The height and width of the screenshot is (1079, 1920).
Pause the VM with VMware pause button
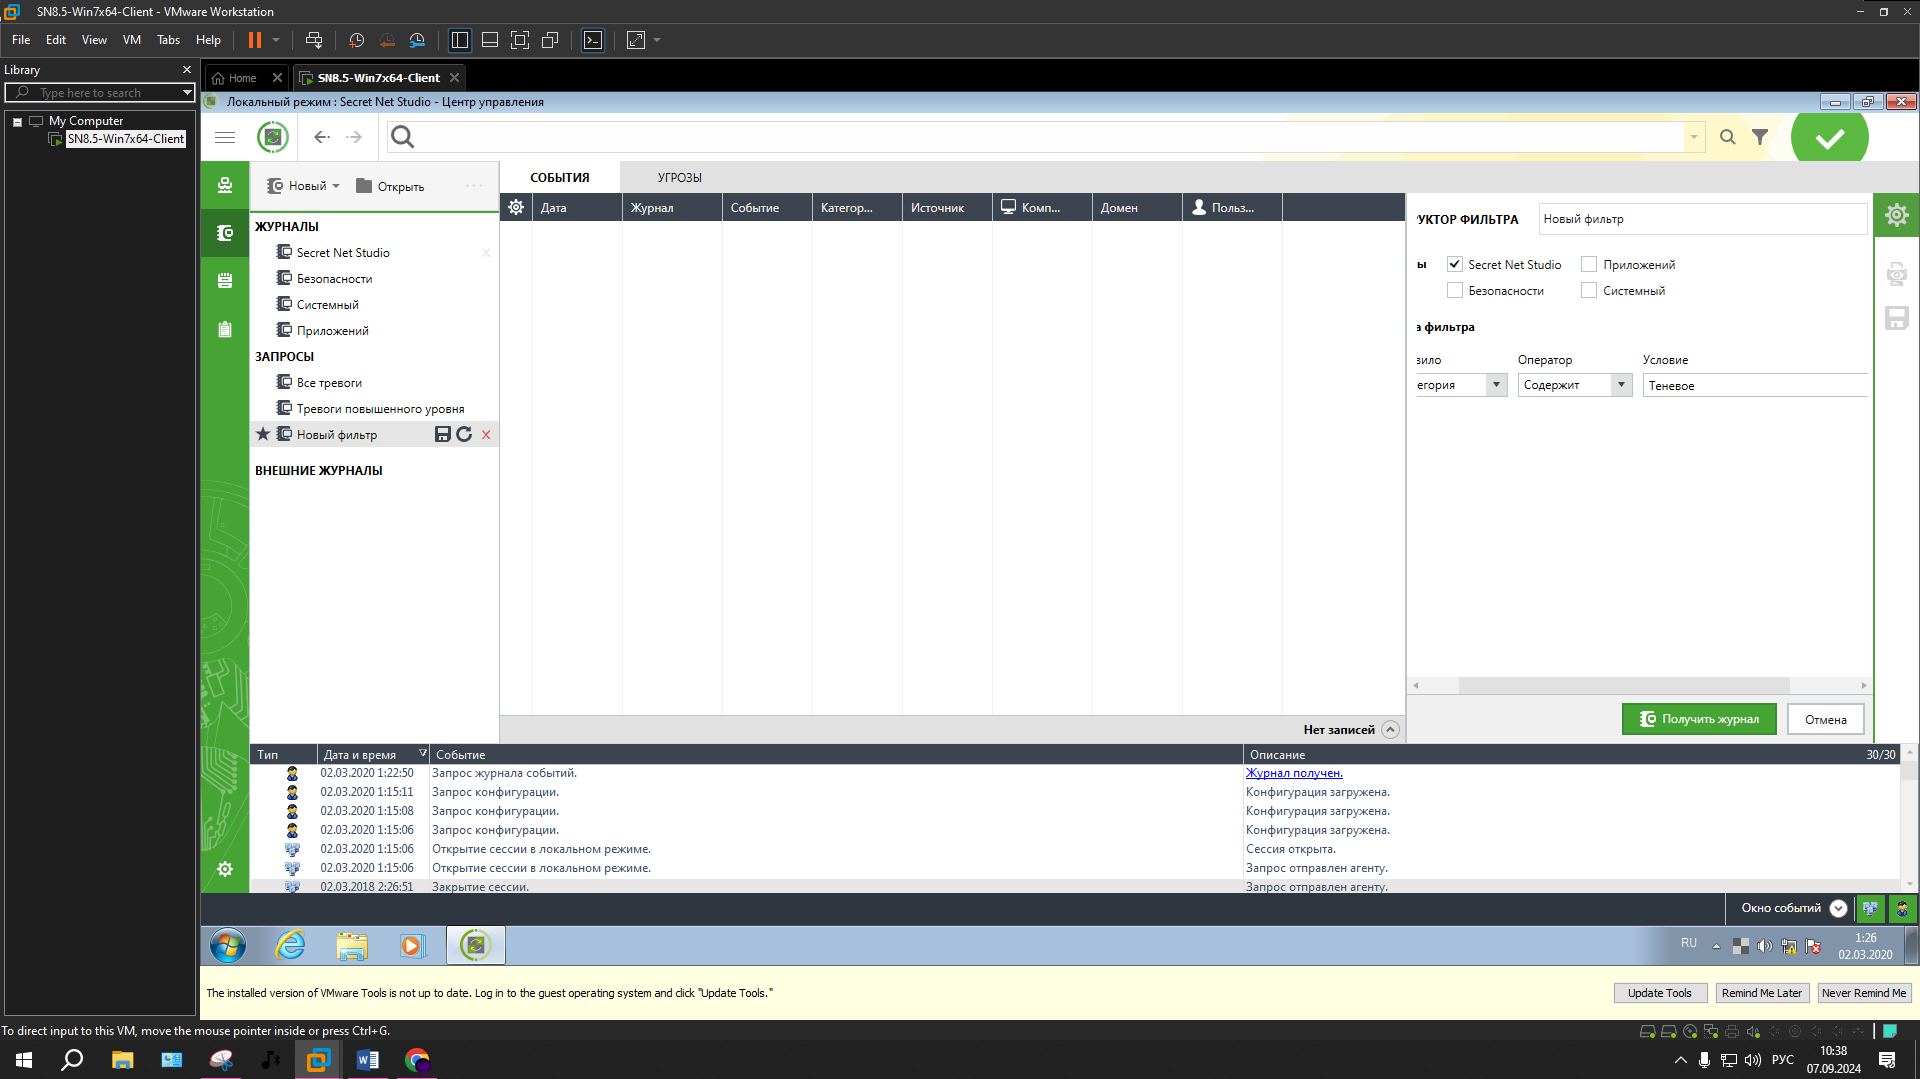pyautogui.click(x=255, y=40)
